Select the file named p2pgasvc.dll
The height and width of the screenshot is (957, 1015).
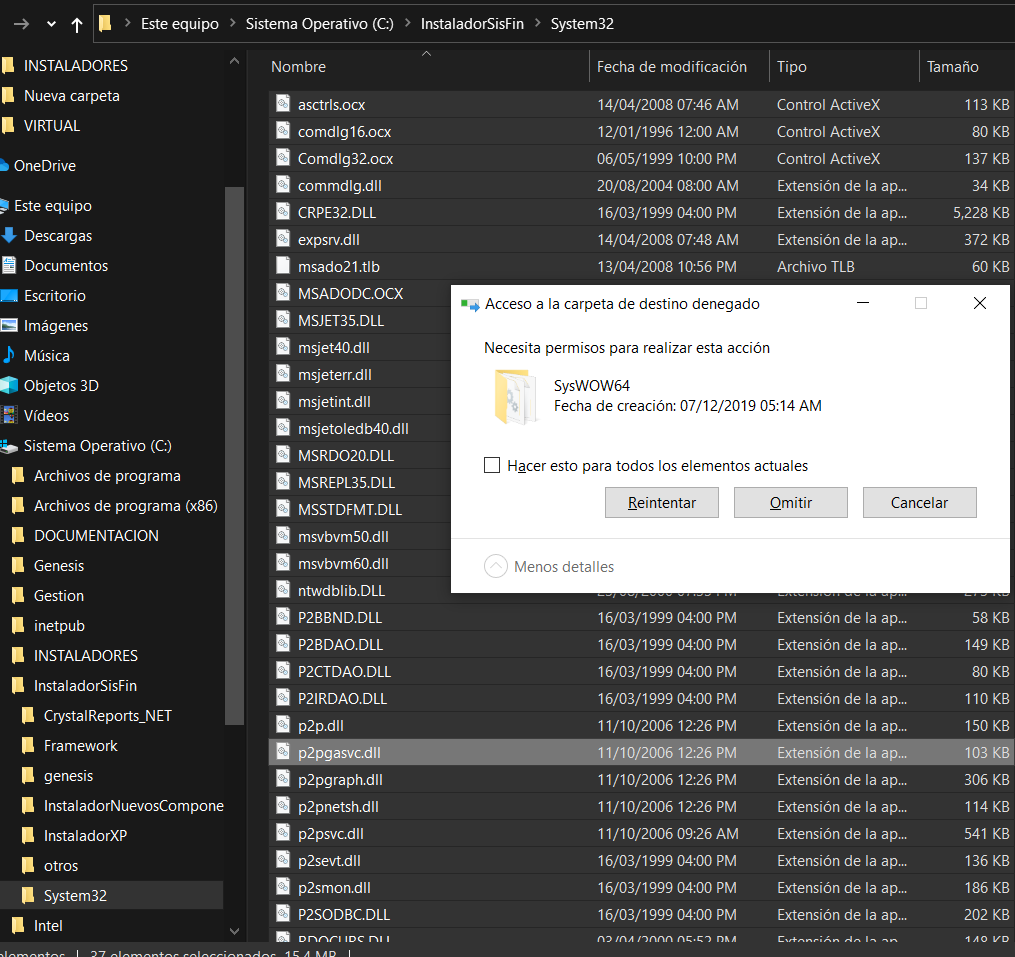[x=339, y=752]
